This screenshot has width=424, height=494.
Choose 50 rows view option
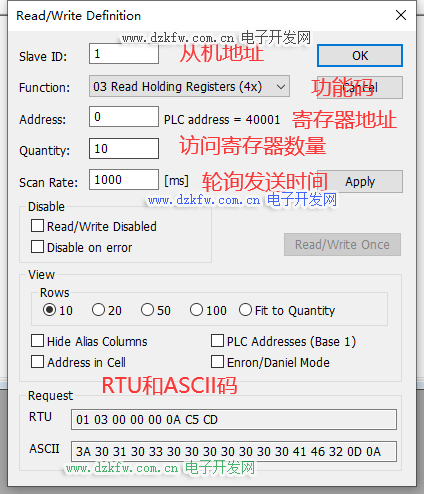pos(147,310)
